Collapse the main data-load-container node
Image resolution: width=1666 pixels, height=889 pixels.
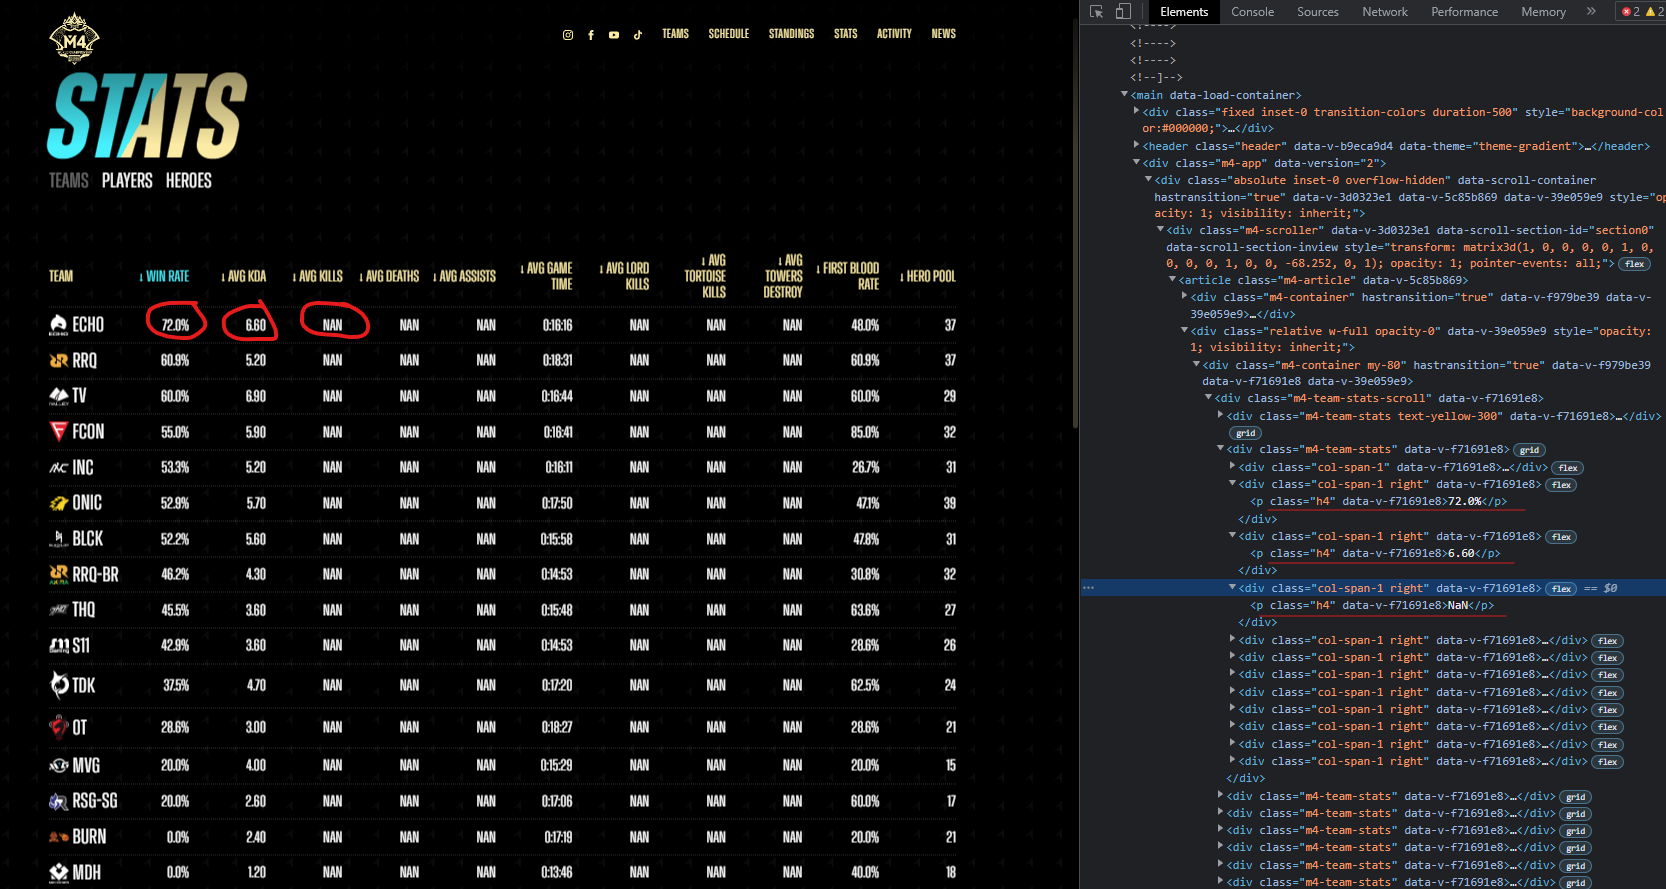click(1124, 95)
